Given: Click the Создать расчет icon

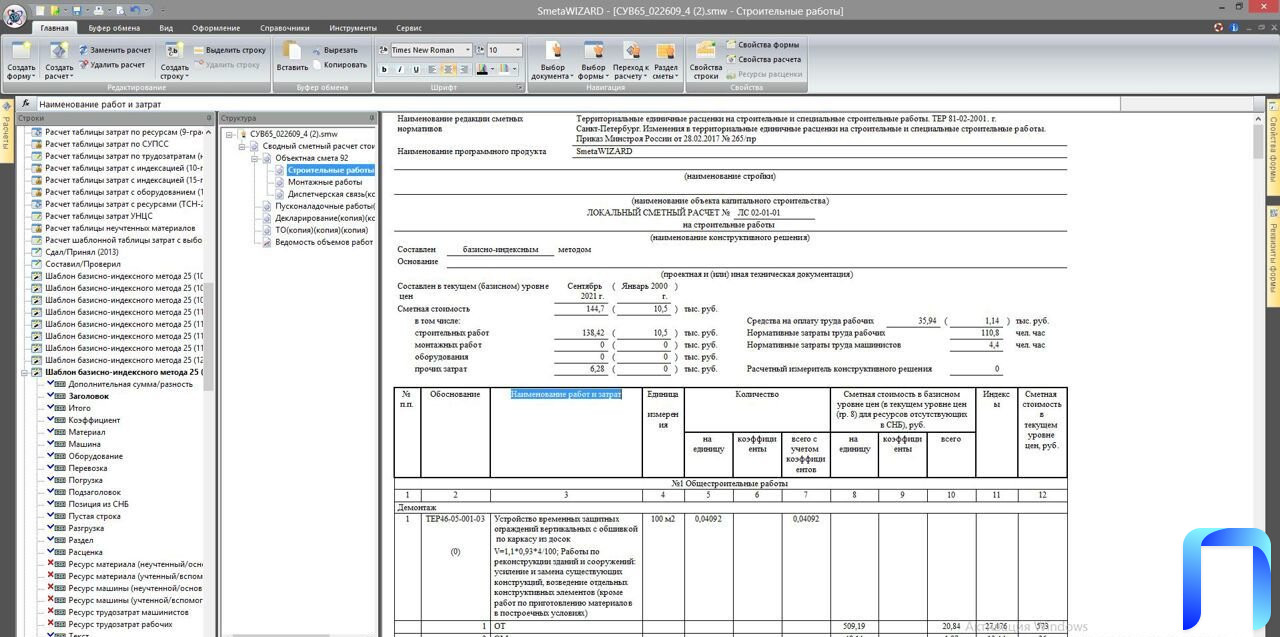Looking at the screenshot, I should 59,50.
